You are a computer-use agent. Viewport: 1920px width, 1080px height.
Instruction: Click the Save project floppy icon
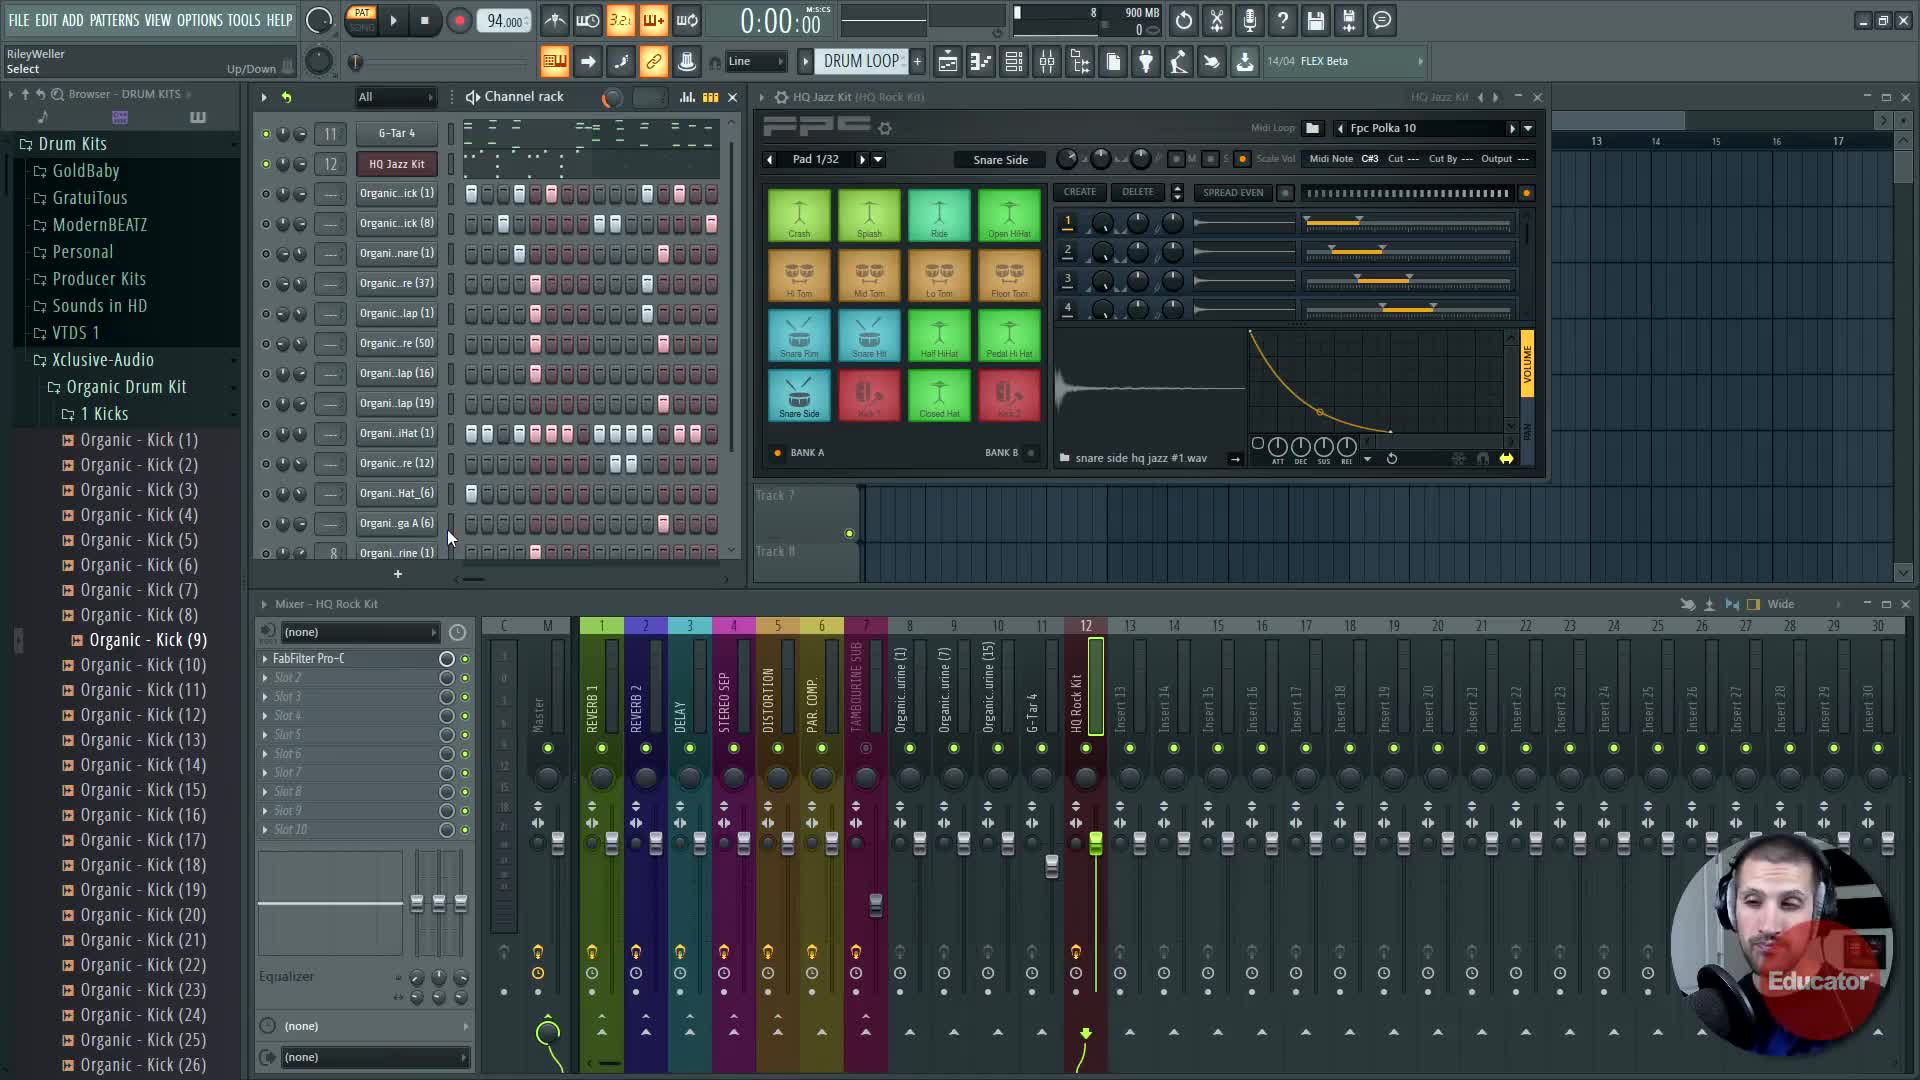pyautogui.click(x=1316, y=21)
